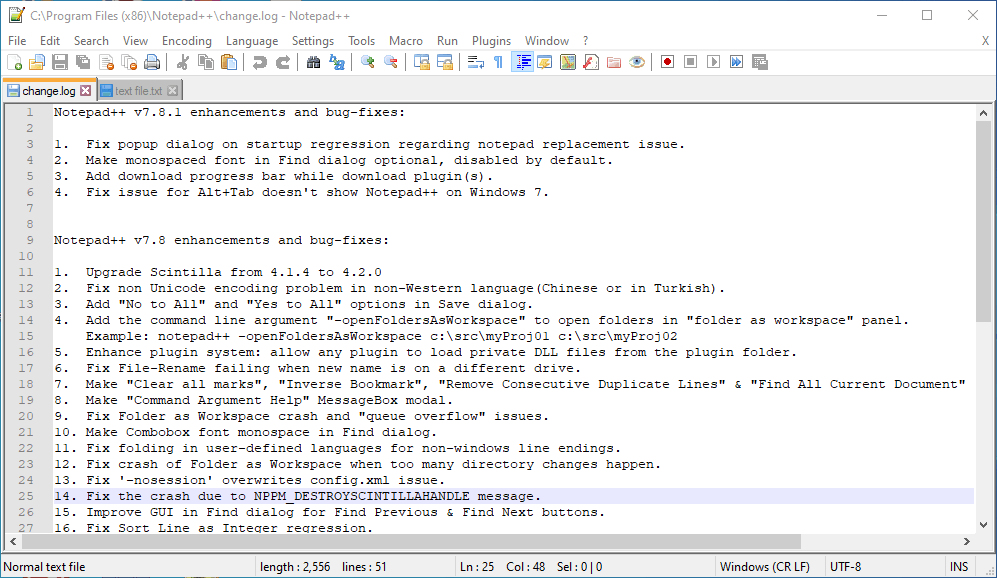Click the Save All toolbar icon
This screenshot has height=578, width=997.
[83, 62]
